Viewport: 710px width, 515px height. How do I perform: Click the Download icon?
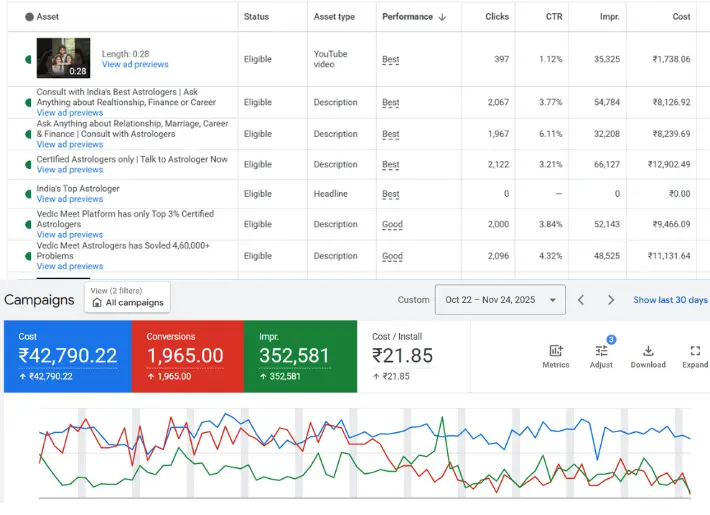pyautogui.click(x=648, y=351)
